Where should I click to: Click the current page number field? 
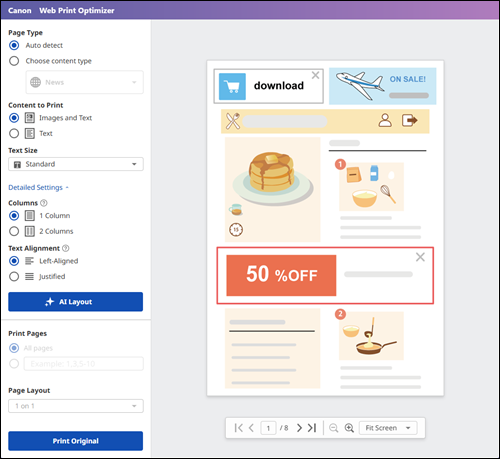tap(268, 428)
